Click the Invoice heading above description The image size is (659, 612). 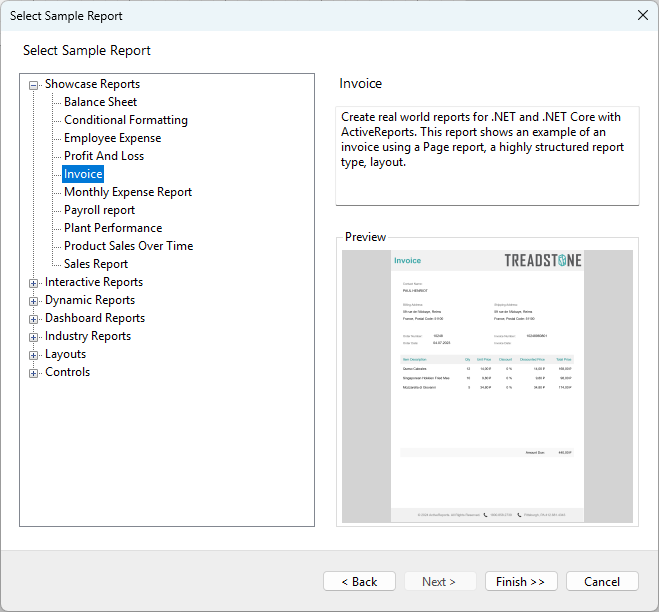point(361,84)
